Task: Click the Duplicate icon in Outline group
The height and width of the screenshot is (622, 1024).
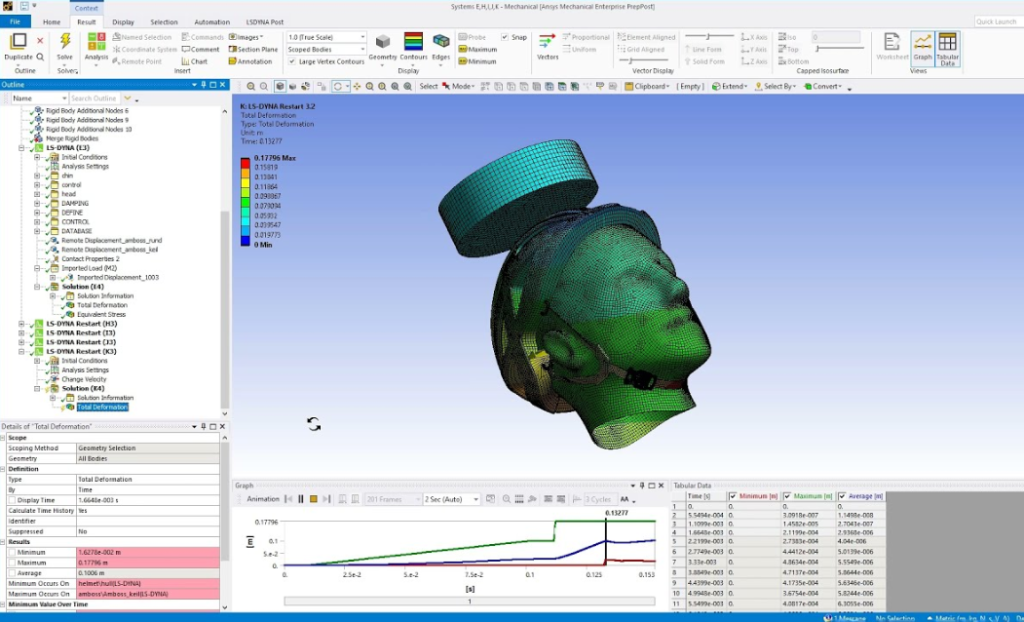Action: coord(18,42)
